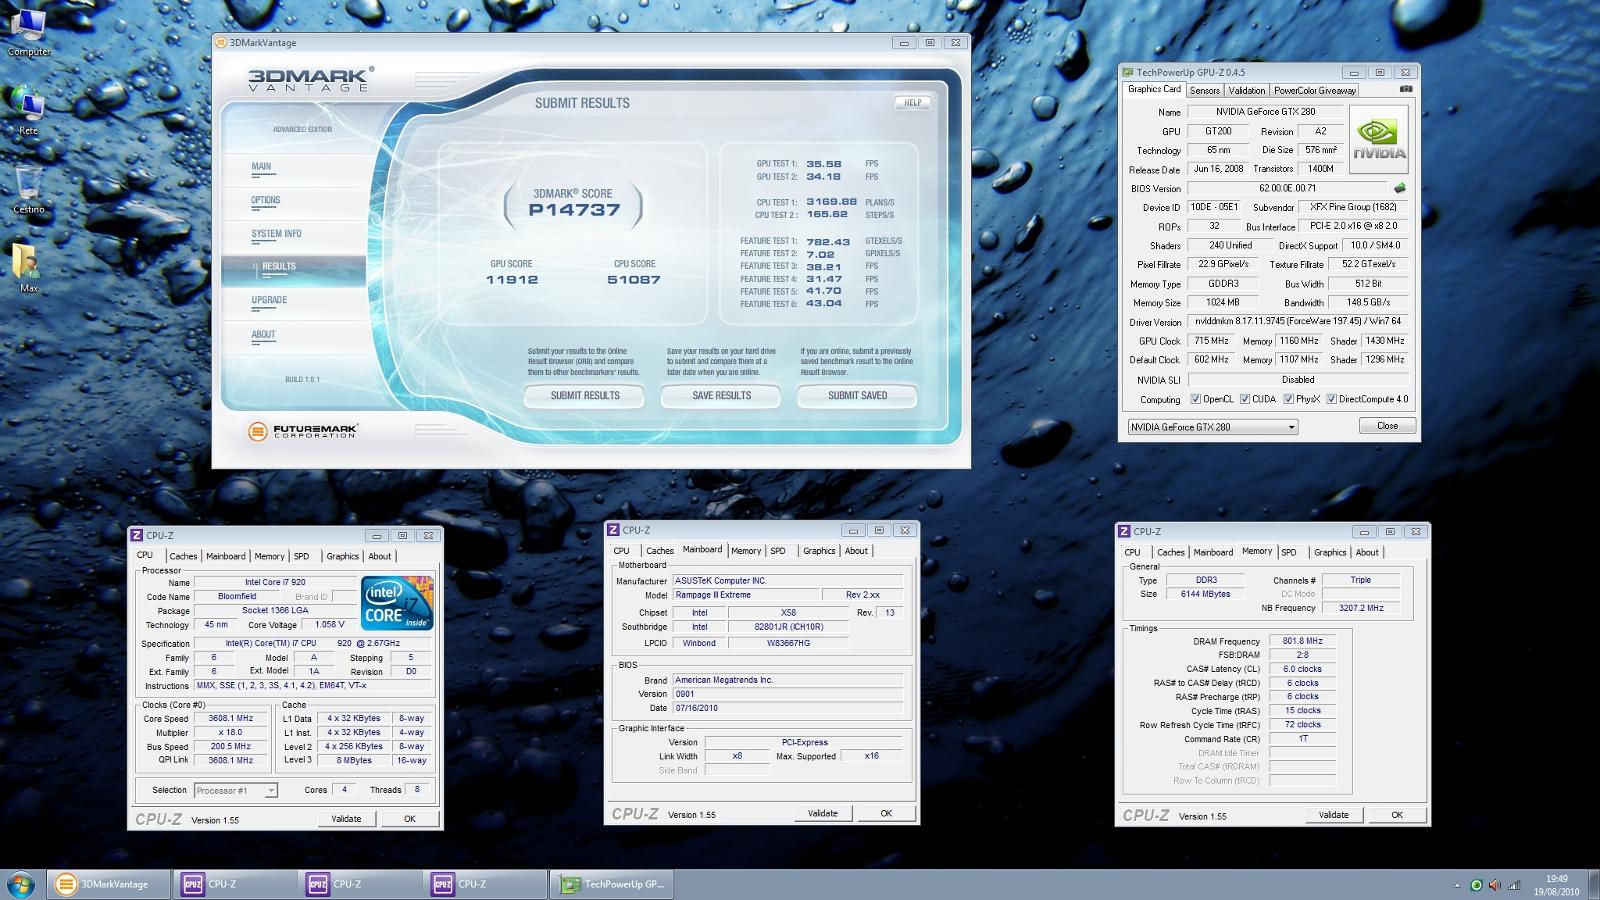Click the BIOS save chip icon in GPU-Z
Image resolution: width=1600 pixels, height=900 pixels.
[1400, 188]
